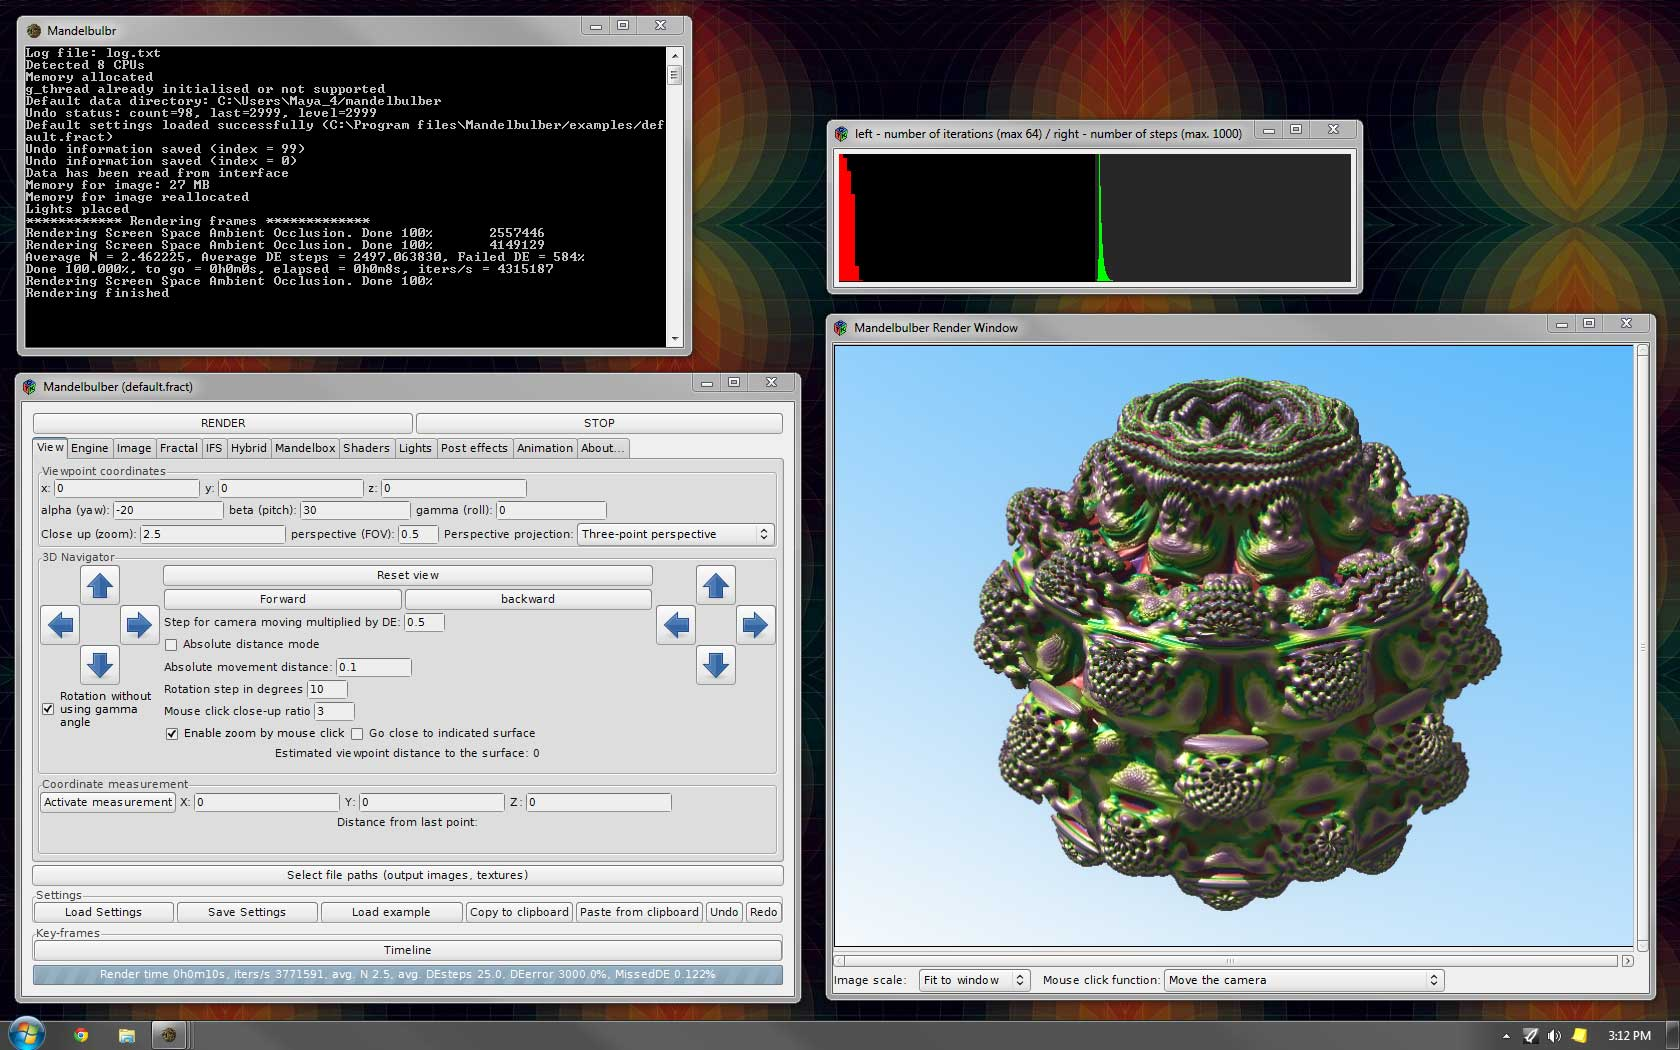Click Redo button
1680x1050 pixels.
coord(763,912)
